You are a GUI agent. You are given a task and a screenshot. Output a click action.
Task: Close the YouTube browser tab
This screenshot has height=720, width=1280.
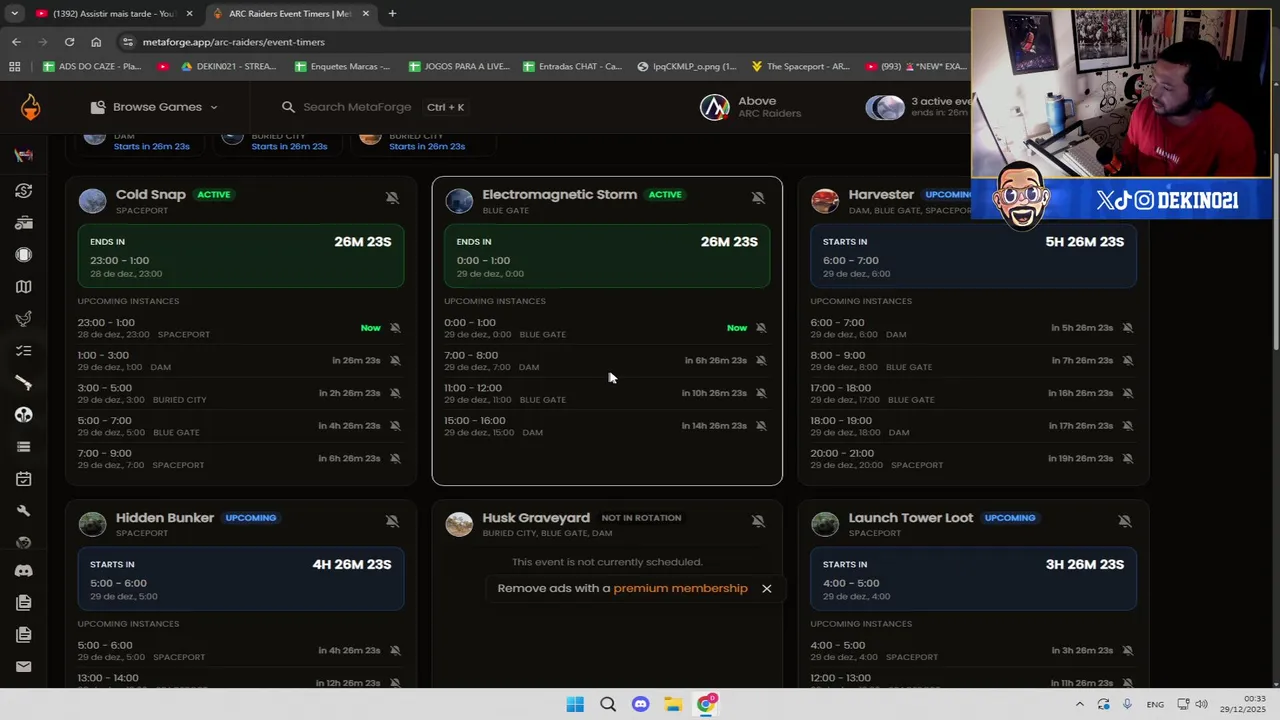189,14
